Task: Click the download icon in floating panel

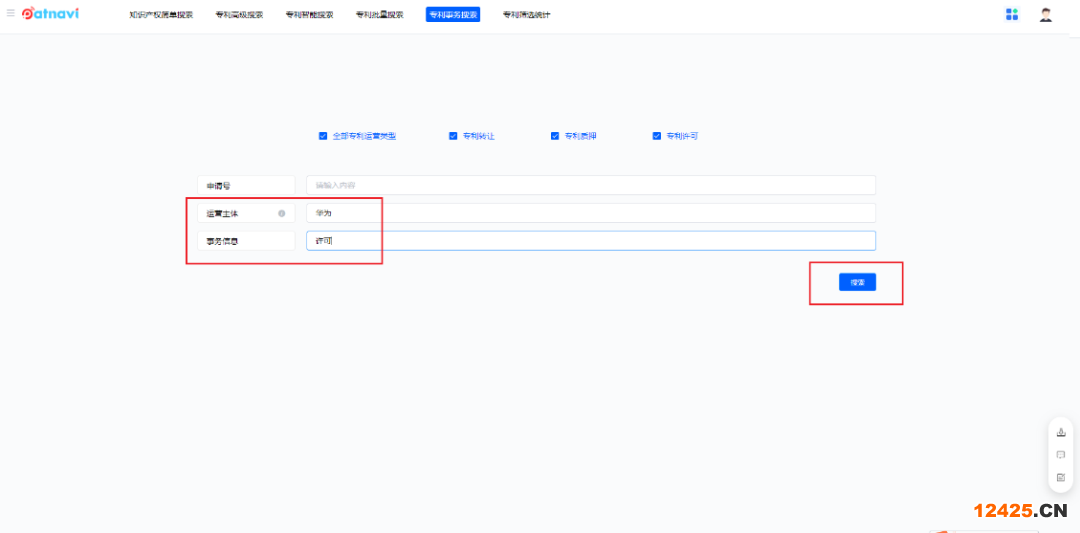Action: 1061,432
